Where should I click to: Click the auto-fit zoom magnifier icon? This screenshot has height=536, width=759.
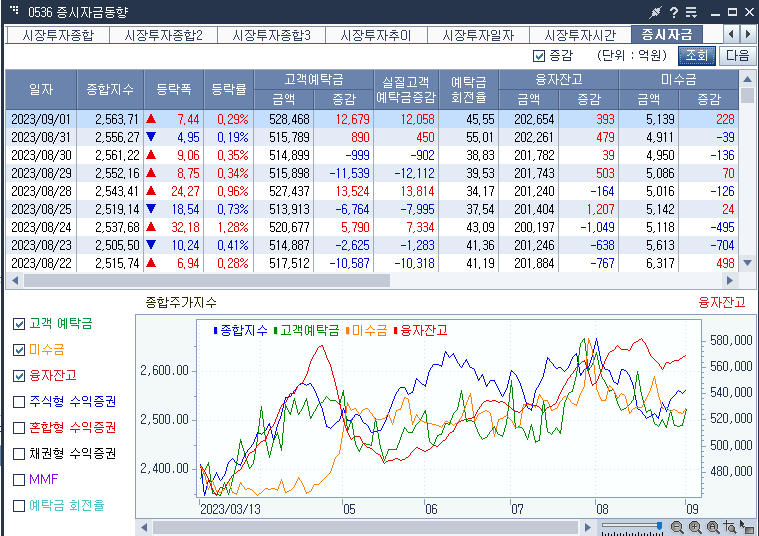tap(713, 527)
